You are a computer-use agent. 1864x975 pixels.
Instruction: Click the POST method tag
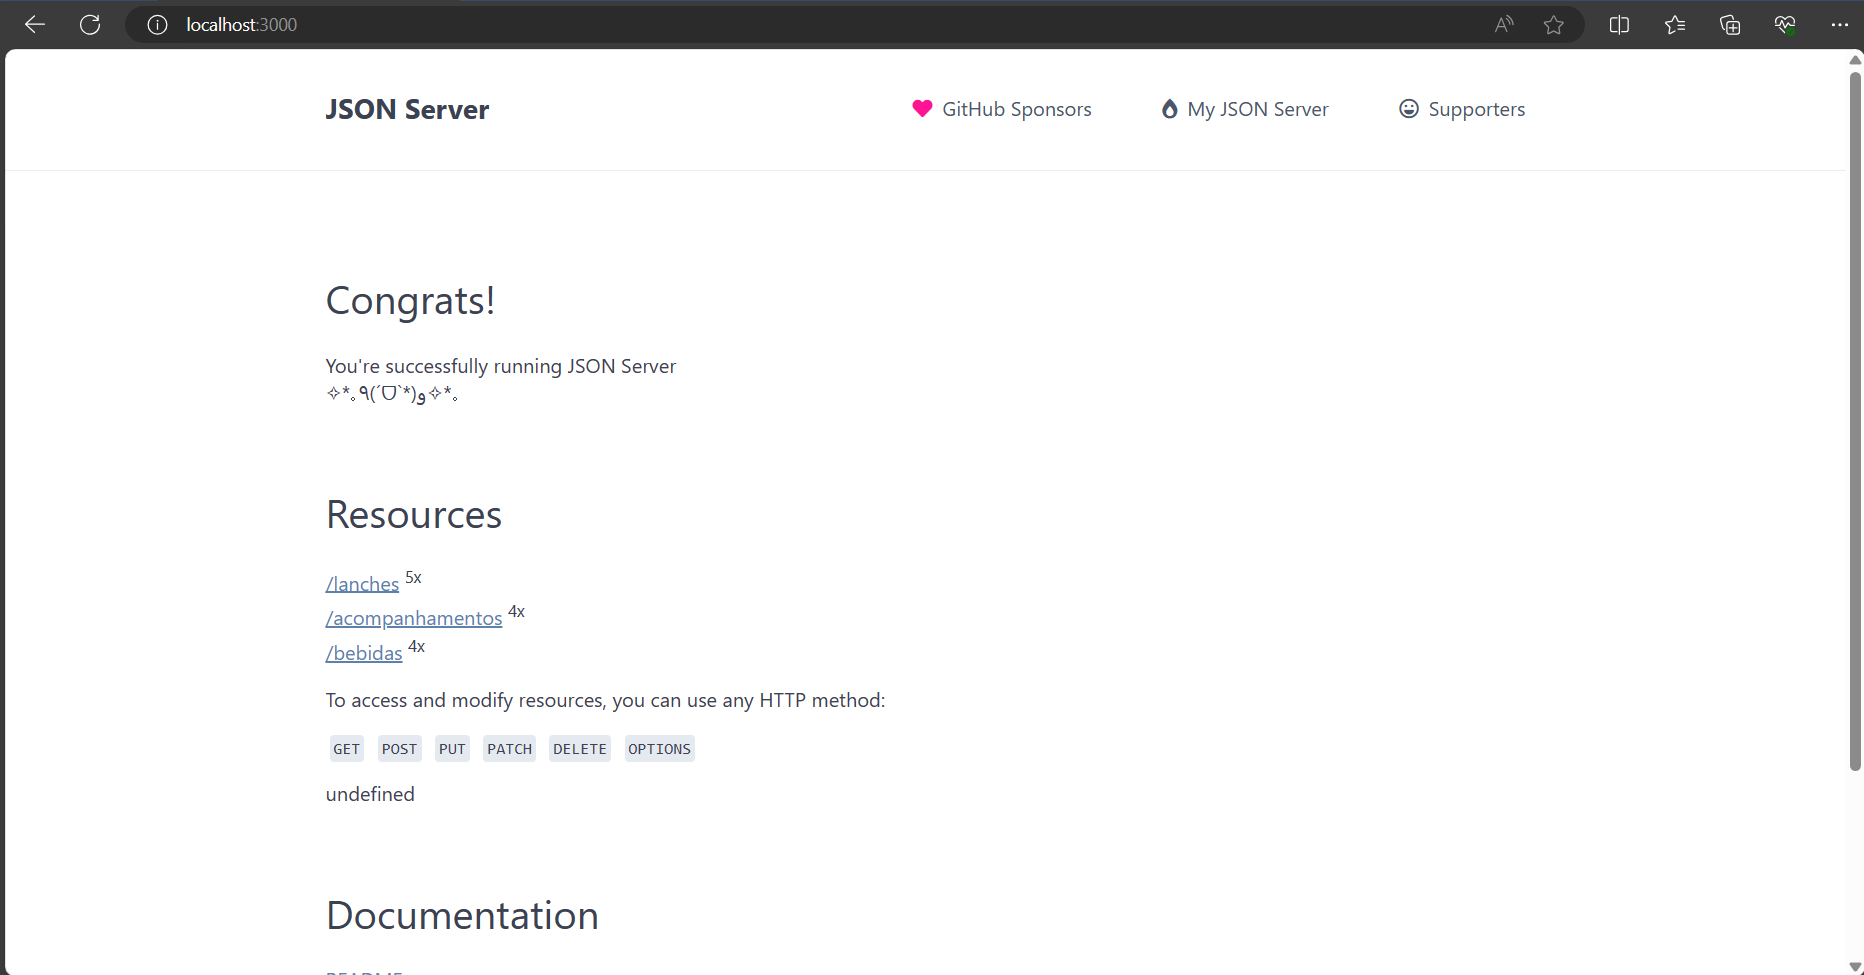click(399, 749)
